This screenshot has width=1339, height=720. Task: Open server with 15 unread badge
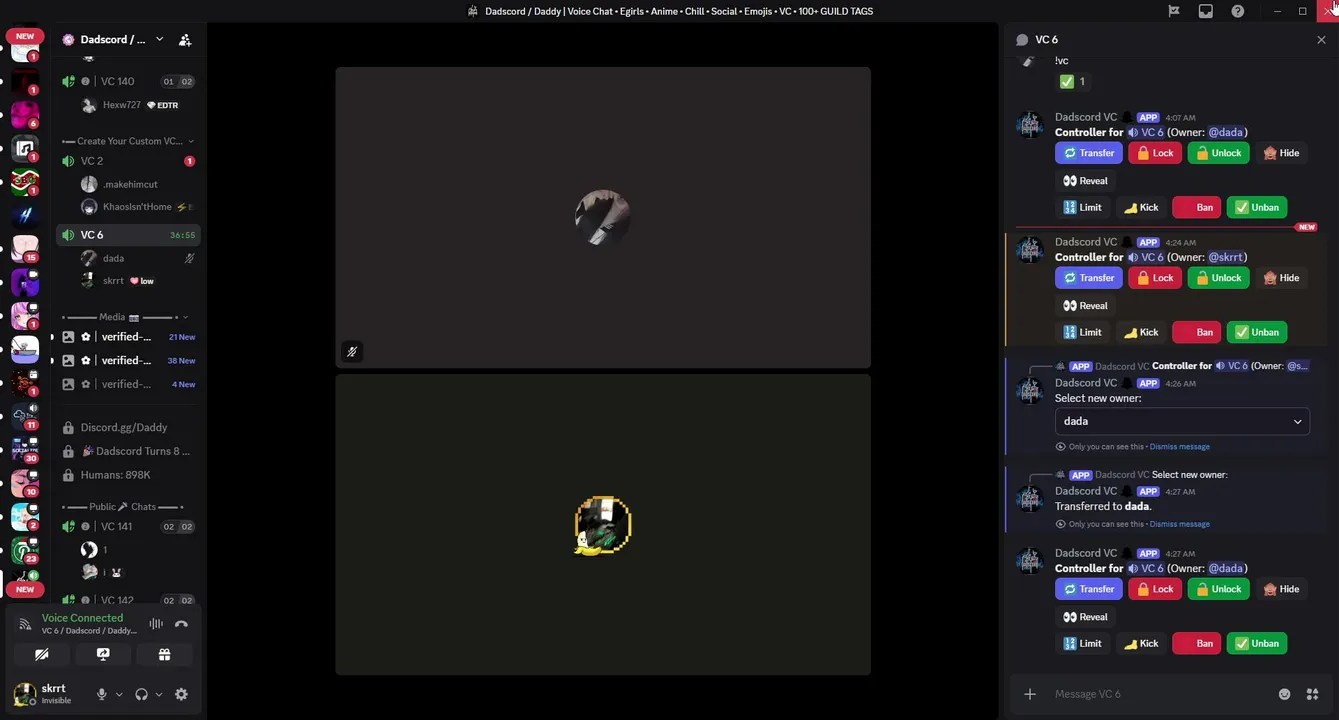(x=25, y=248)
